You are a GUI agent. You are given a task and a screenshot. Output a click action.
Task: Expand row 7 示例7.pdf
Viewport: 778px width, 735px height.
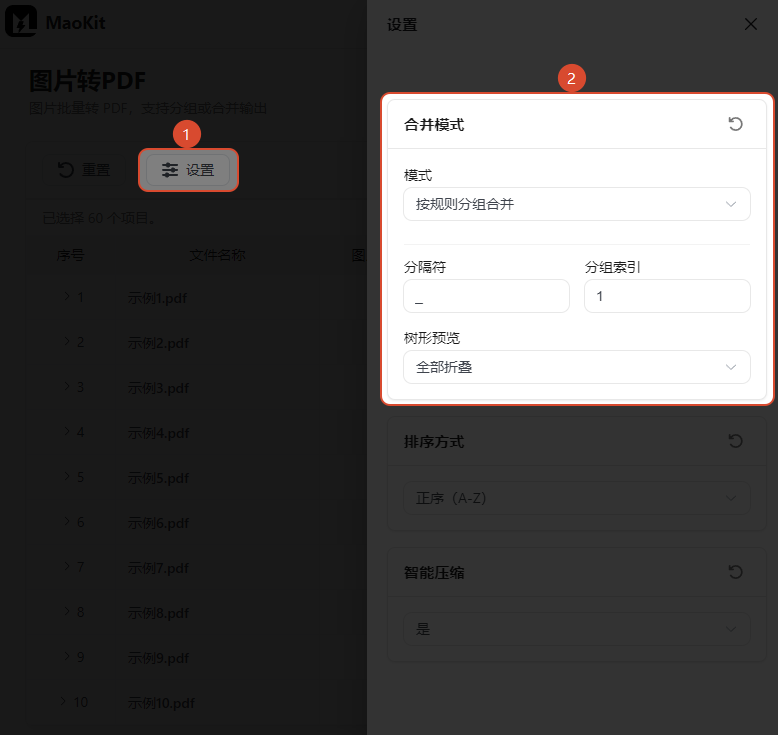click(66, 566)
